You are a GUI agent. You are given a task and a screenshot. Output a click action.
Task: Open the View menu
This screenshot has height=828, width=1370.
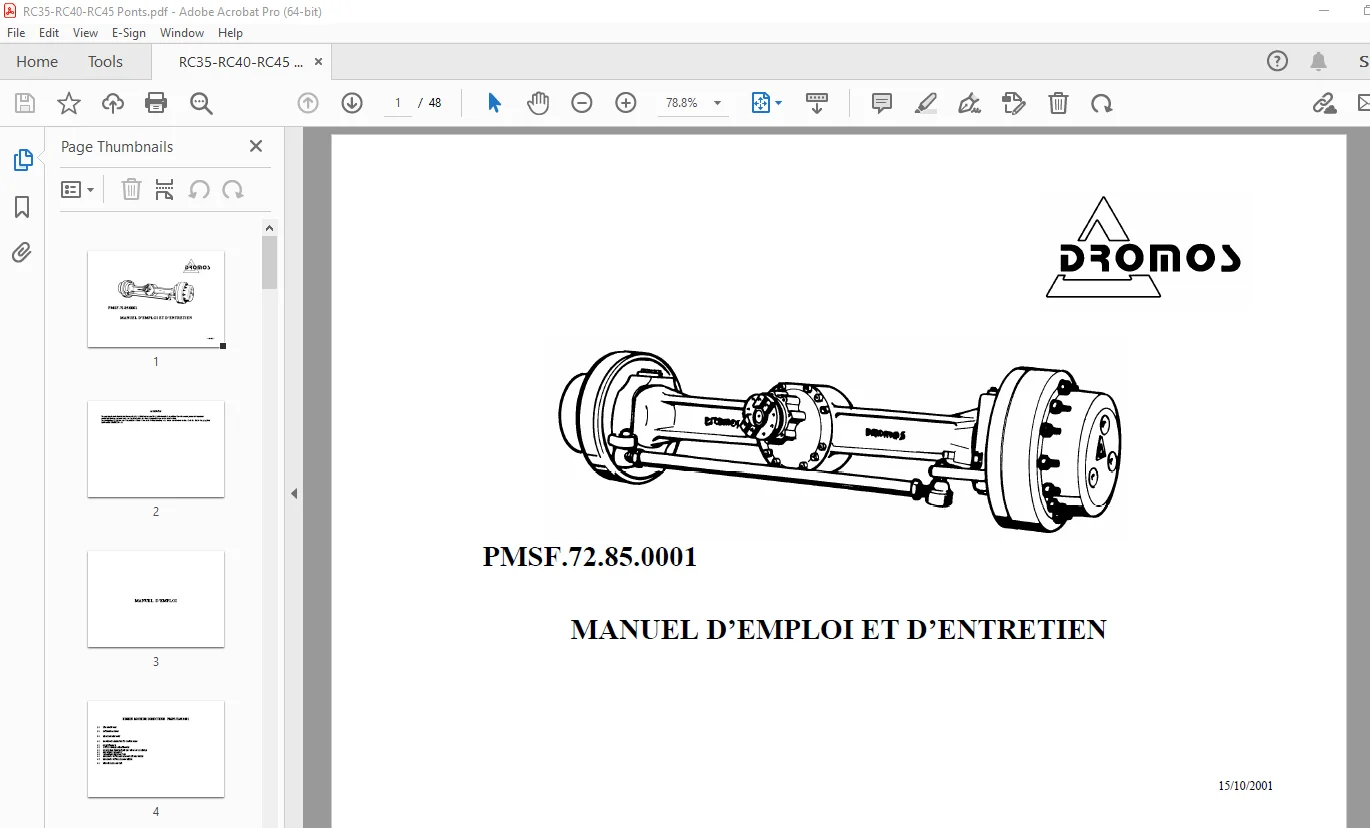[x=86, y=33]
